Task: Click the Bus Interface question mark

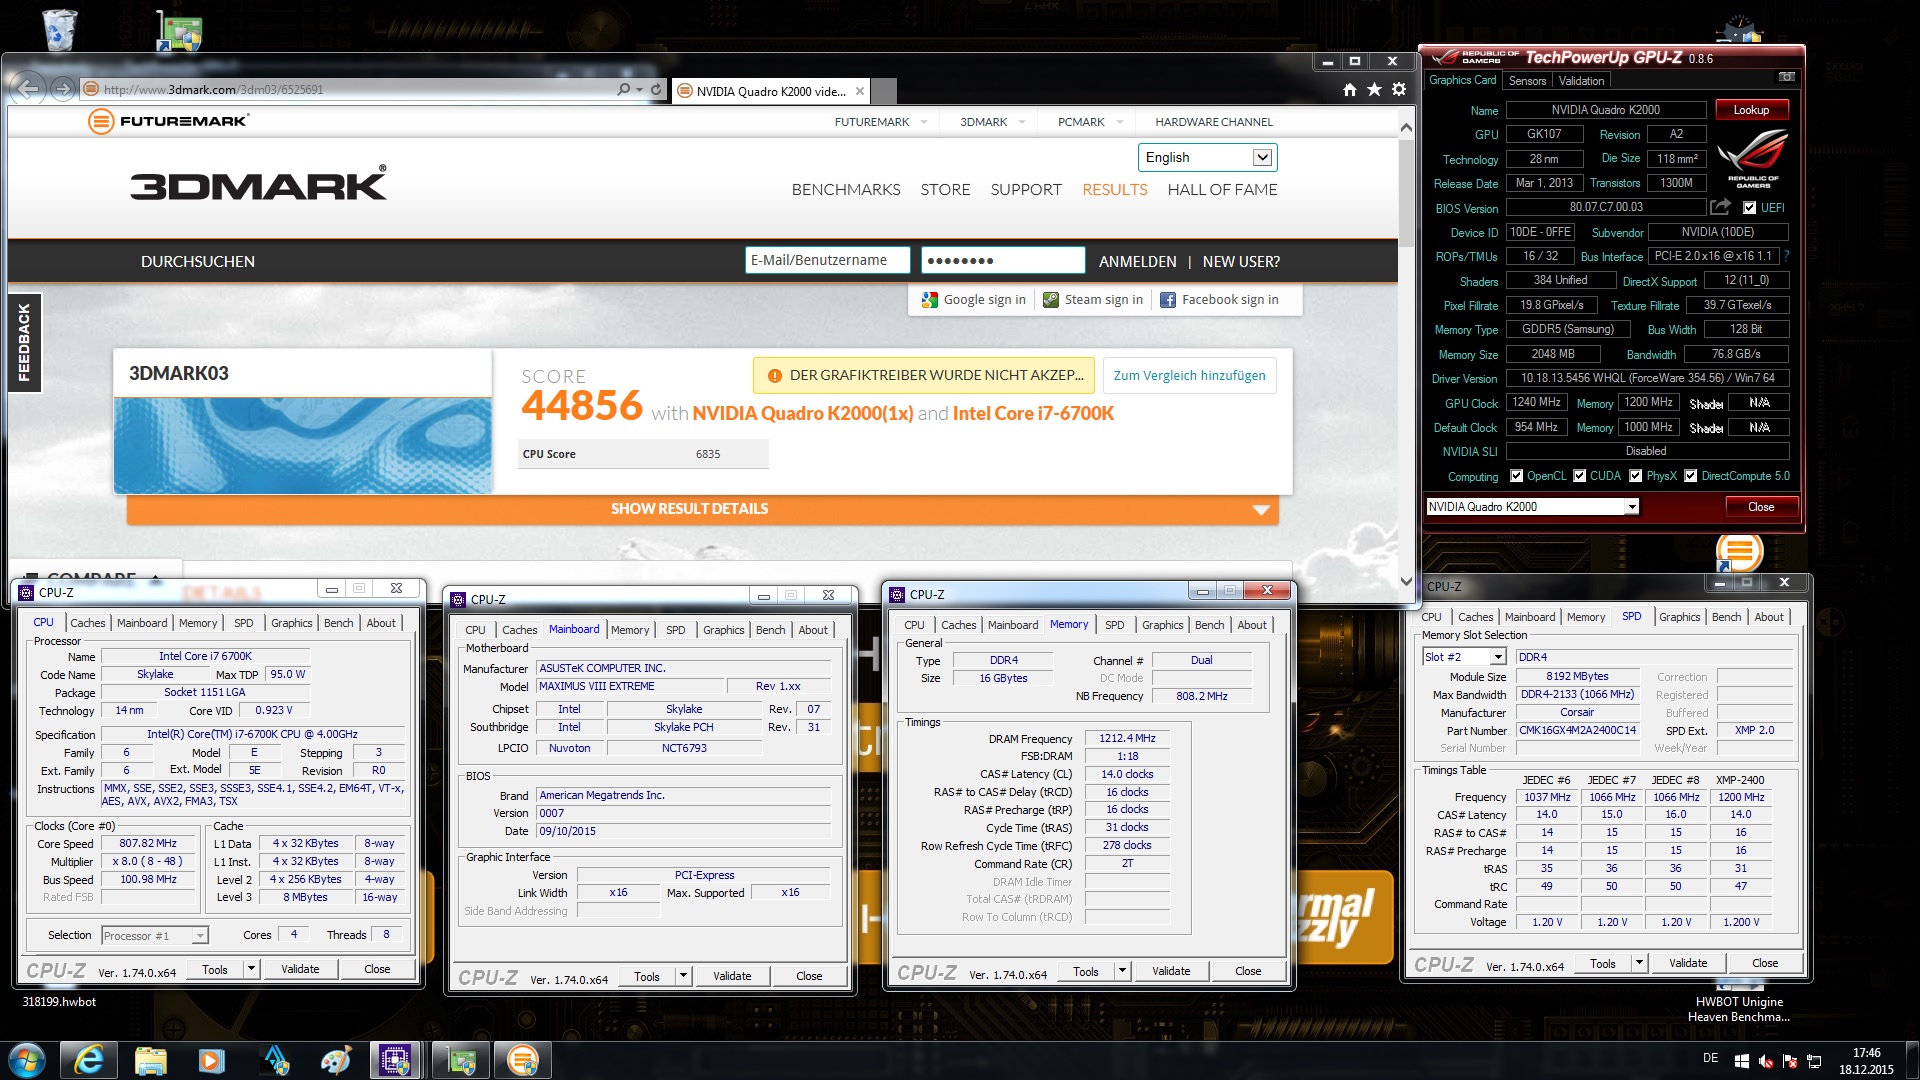Action: click(1786, 256)
